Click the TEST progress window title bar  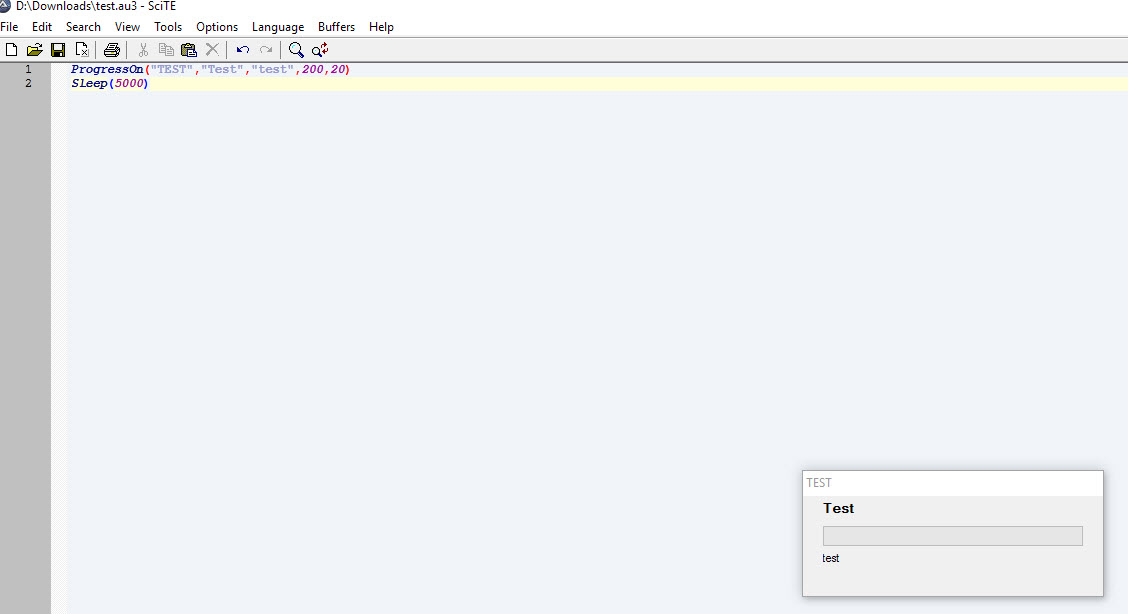[952, 483]
